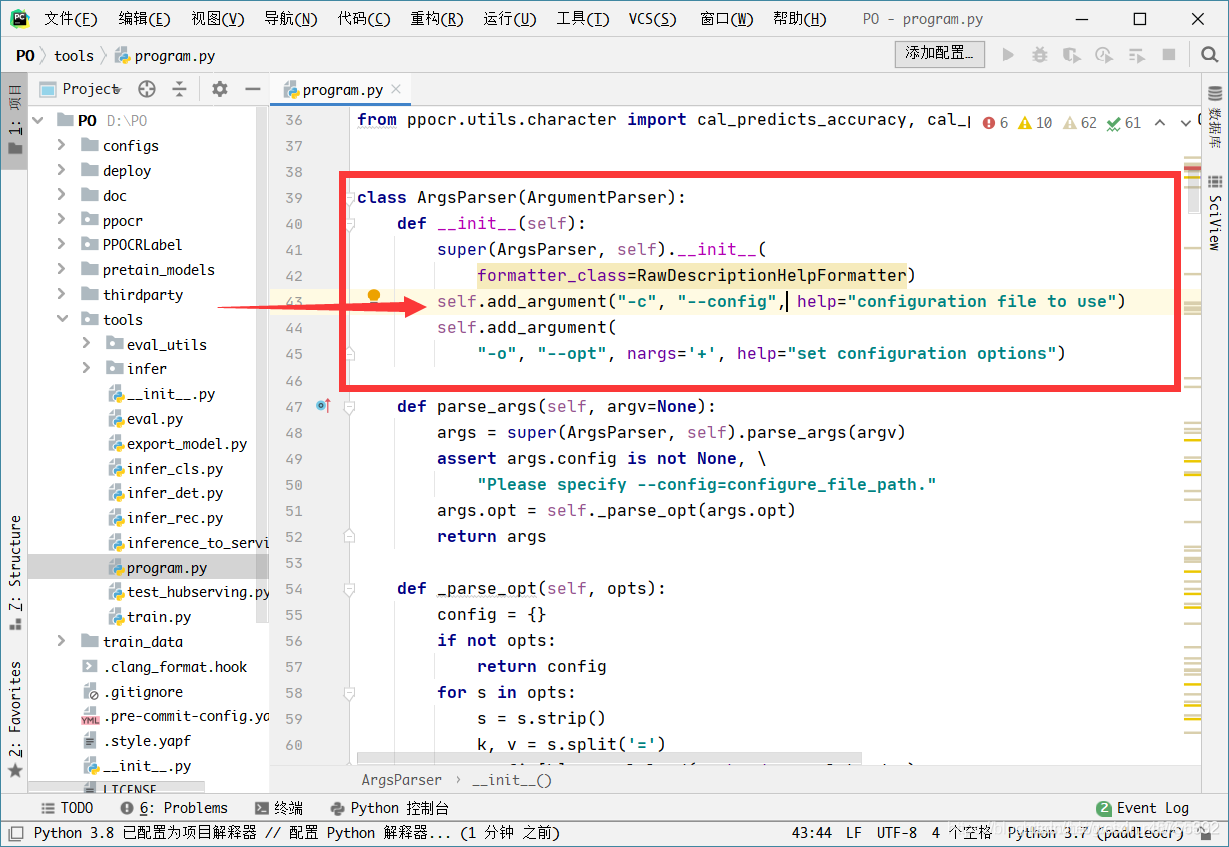The image size is (1229, 847).
Task: Open the Refactor menu
Action: point(437,19)
